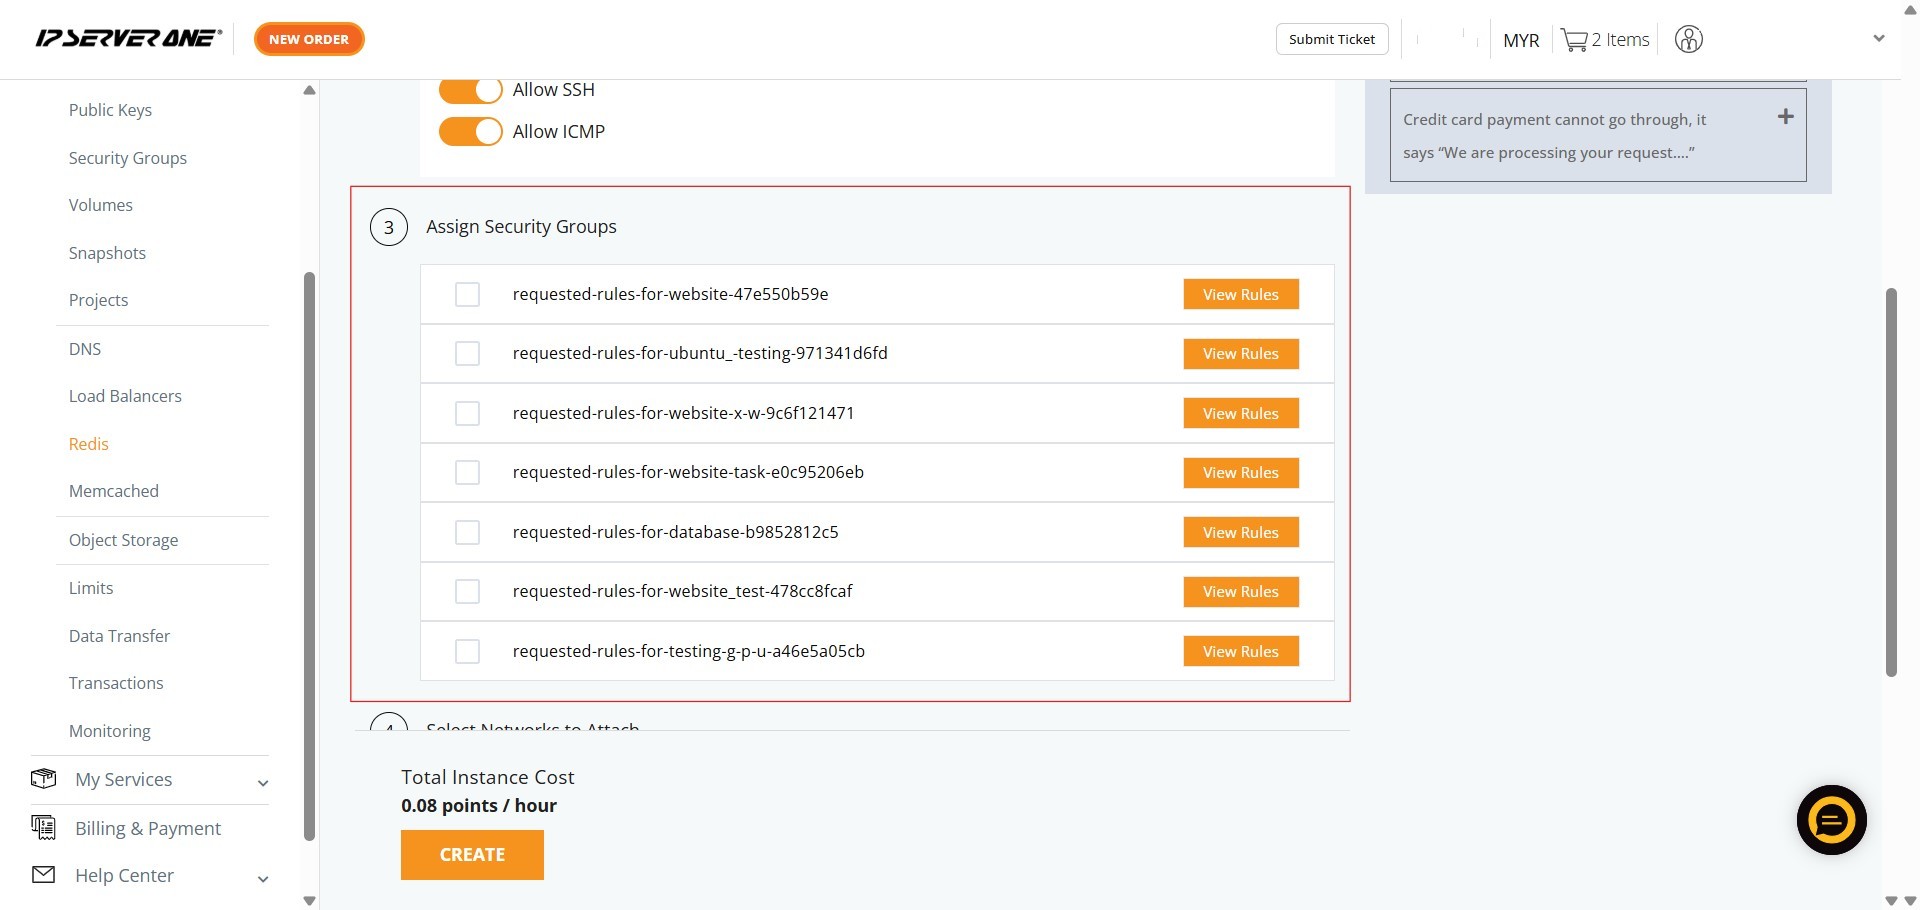This screenshot has height=910, width=1920.
Task: Click the IP ServerOne logo
Action: tap(128, 39)
